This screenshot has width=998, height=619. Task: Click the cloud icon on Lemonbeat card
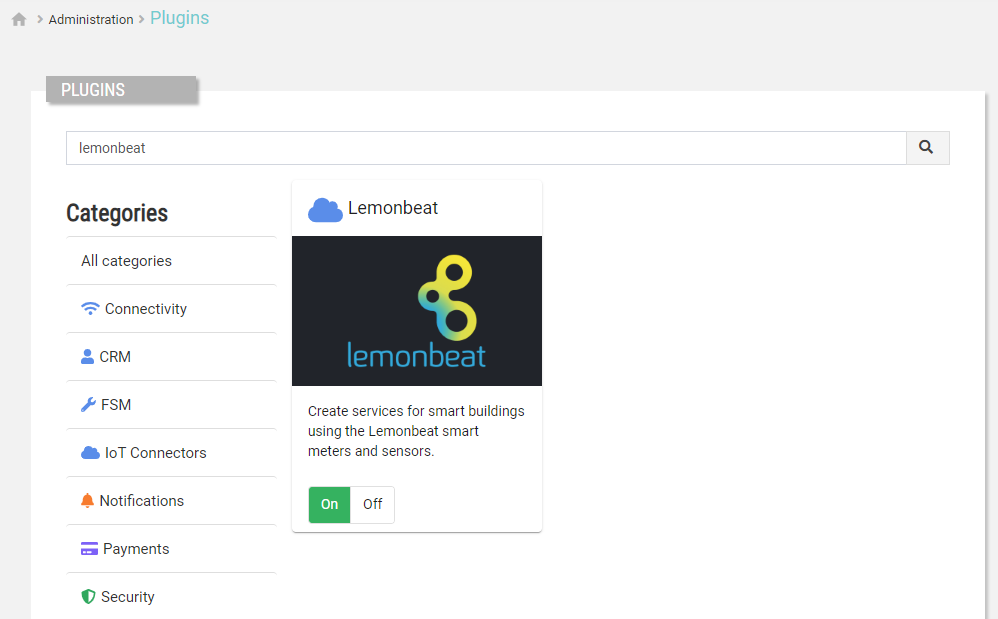click(x=325, y=210)
